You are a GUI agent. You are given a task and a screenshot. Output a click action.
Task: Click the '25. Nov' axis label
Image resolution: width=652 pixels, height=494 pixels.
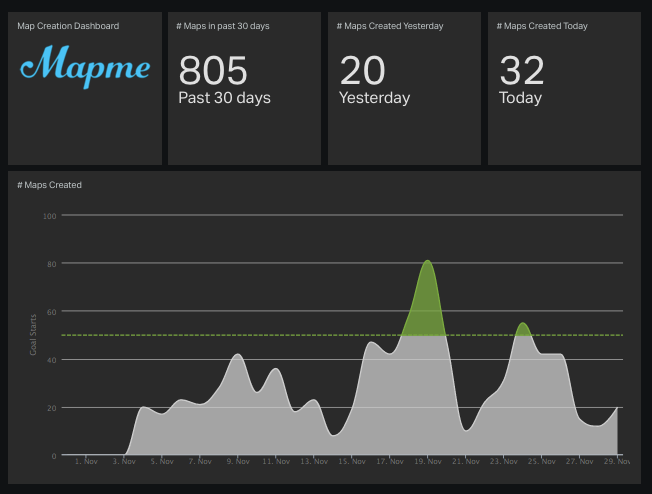(542, 461)
